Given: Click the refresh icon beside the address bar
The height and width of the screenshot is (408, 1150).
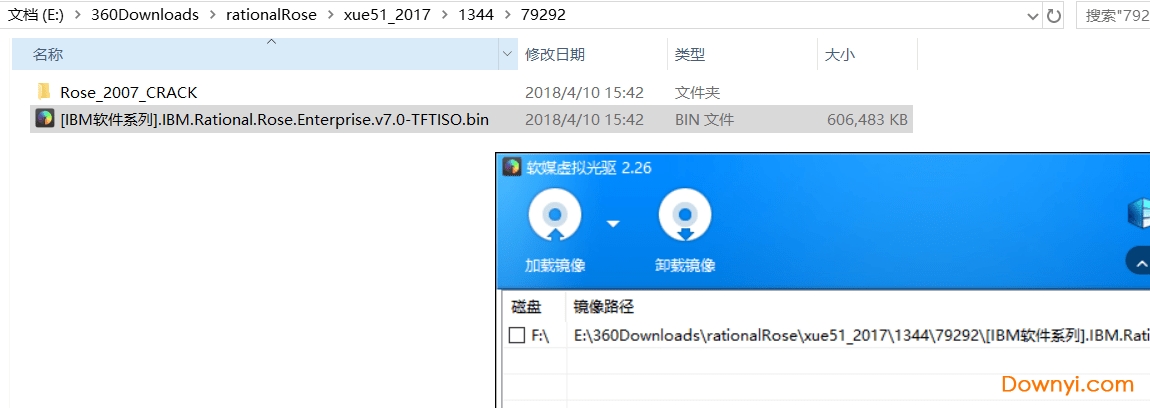Looking at the screenshot, I should click(x=1054, y=15).
